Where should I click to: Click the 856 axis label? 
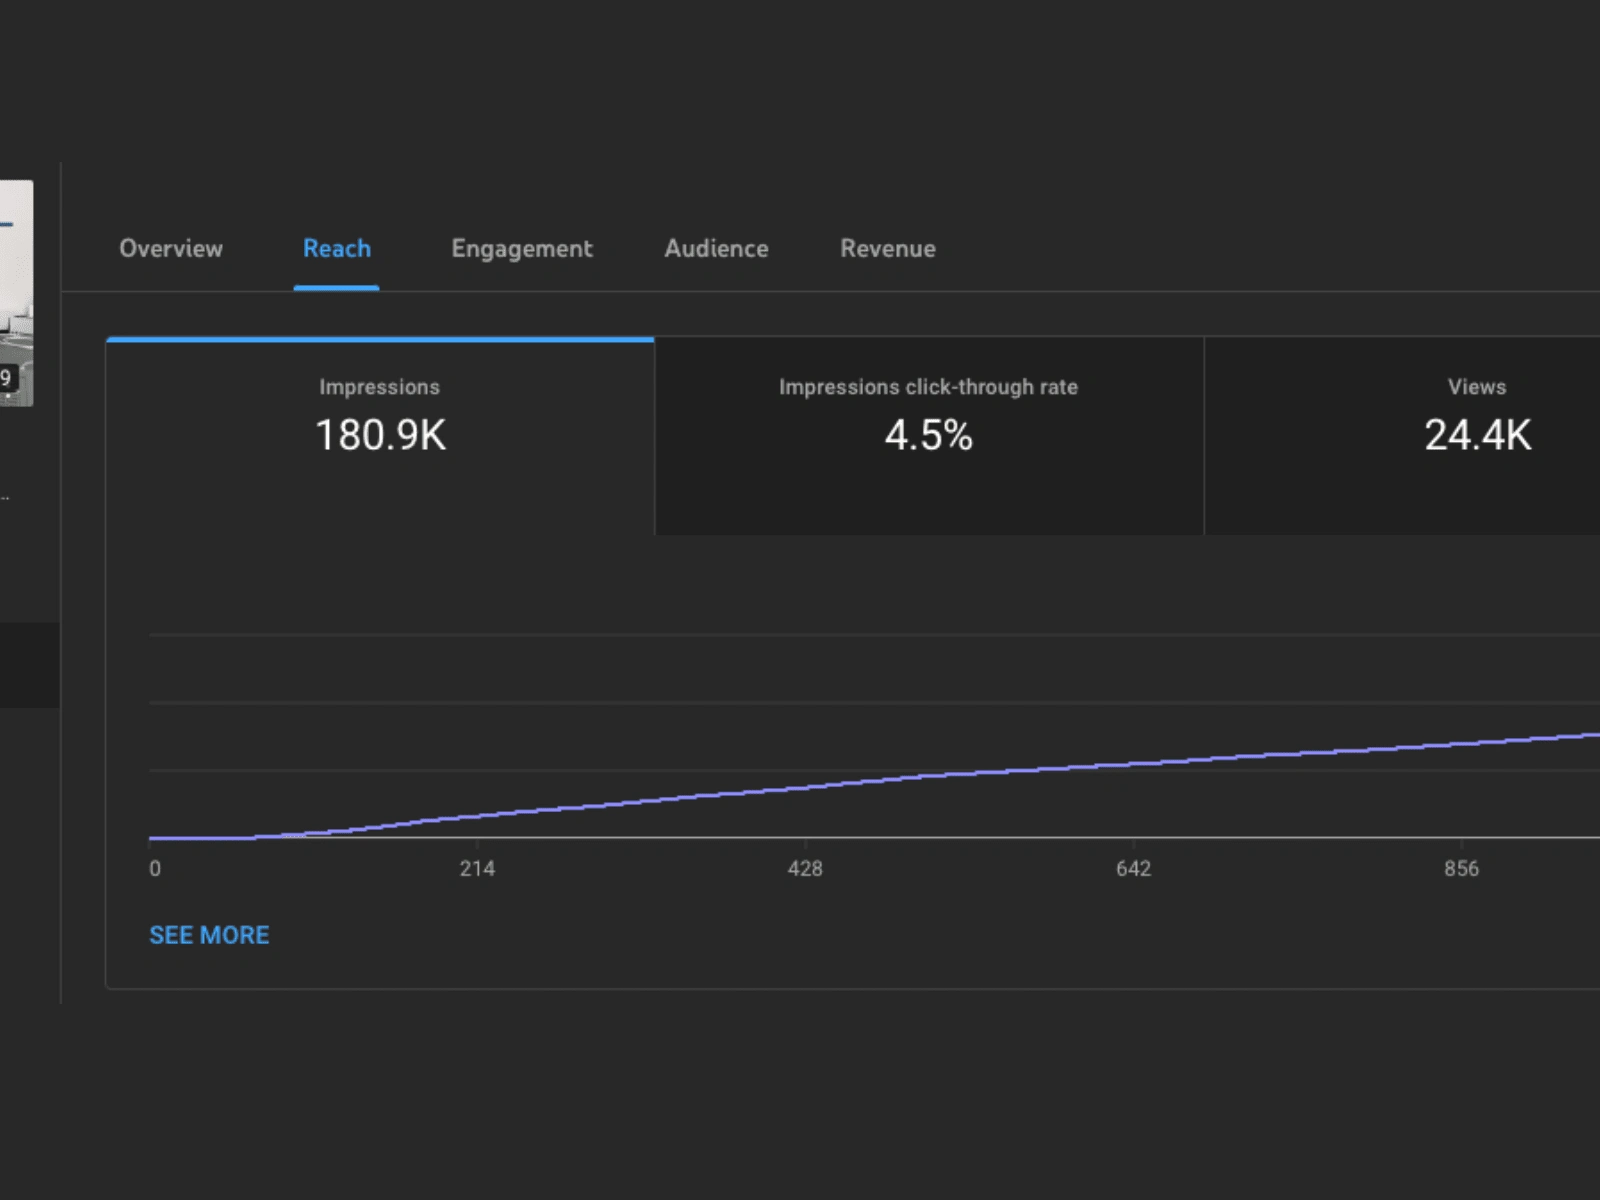click(x=1461, y=868)
